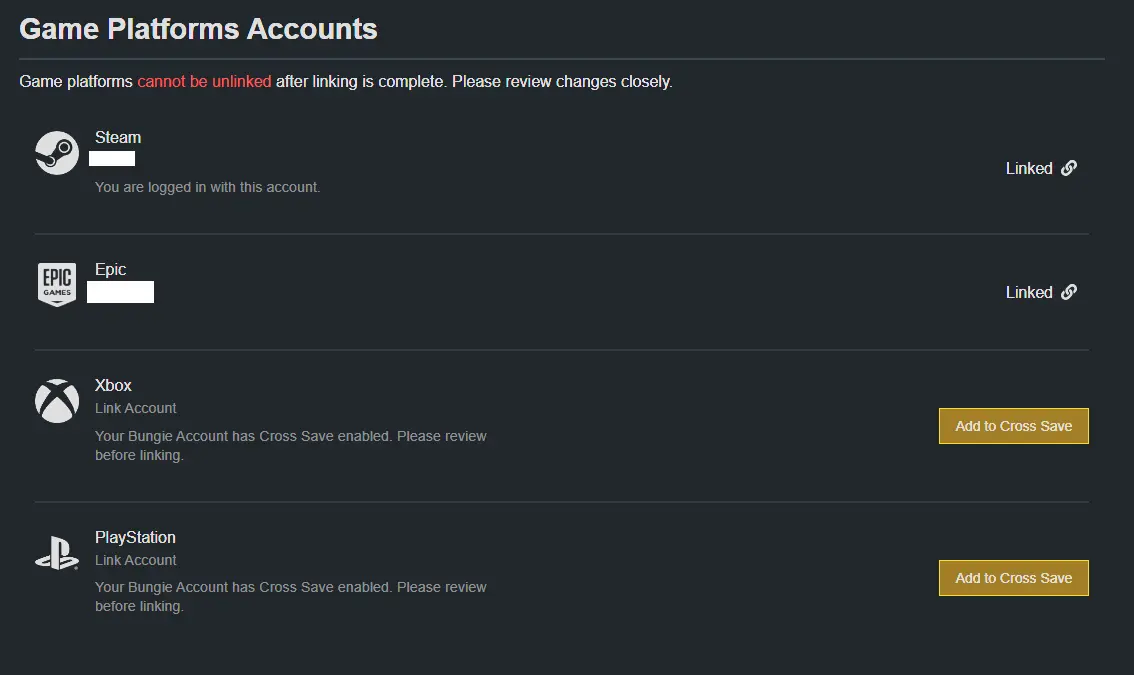Click the Linked status label for Epic
The image size is (1134, 675).
pos(1029,292)
